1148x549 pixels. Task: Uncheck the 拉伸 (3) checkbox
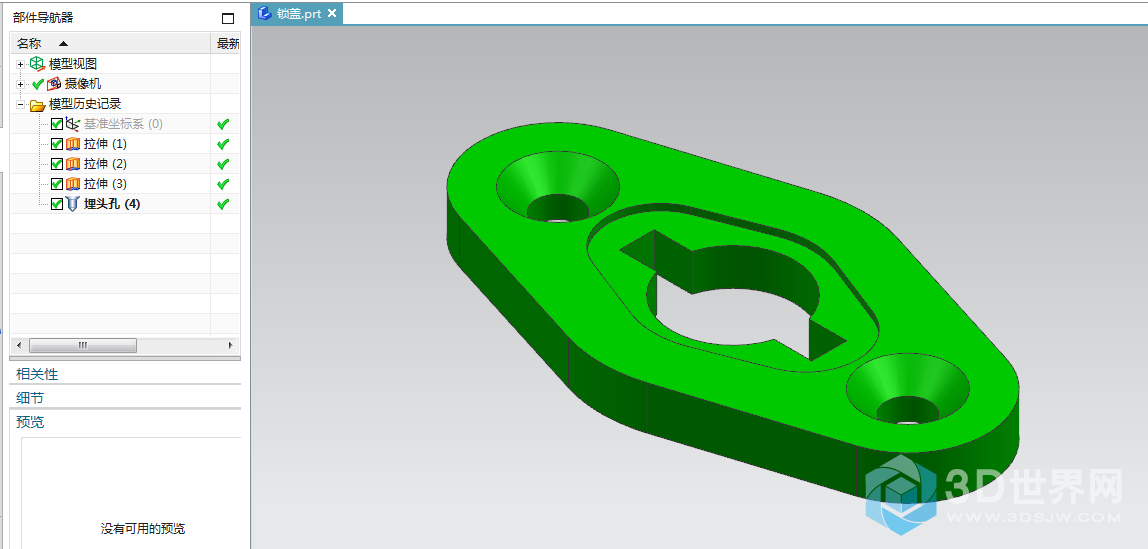(x=56, y=184)
